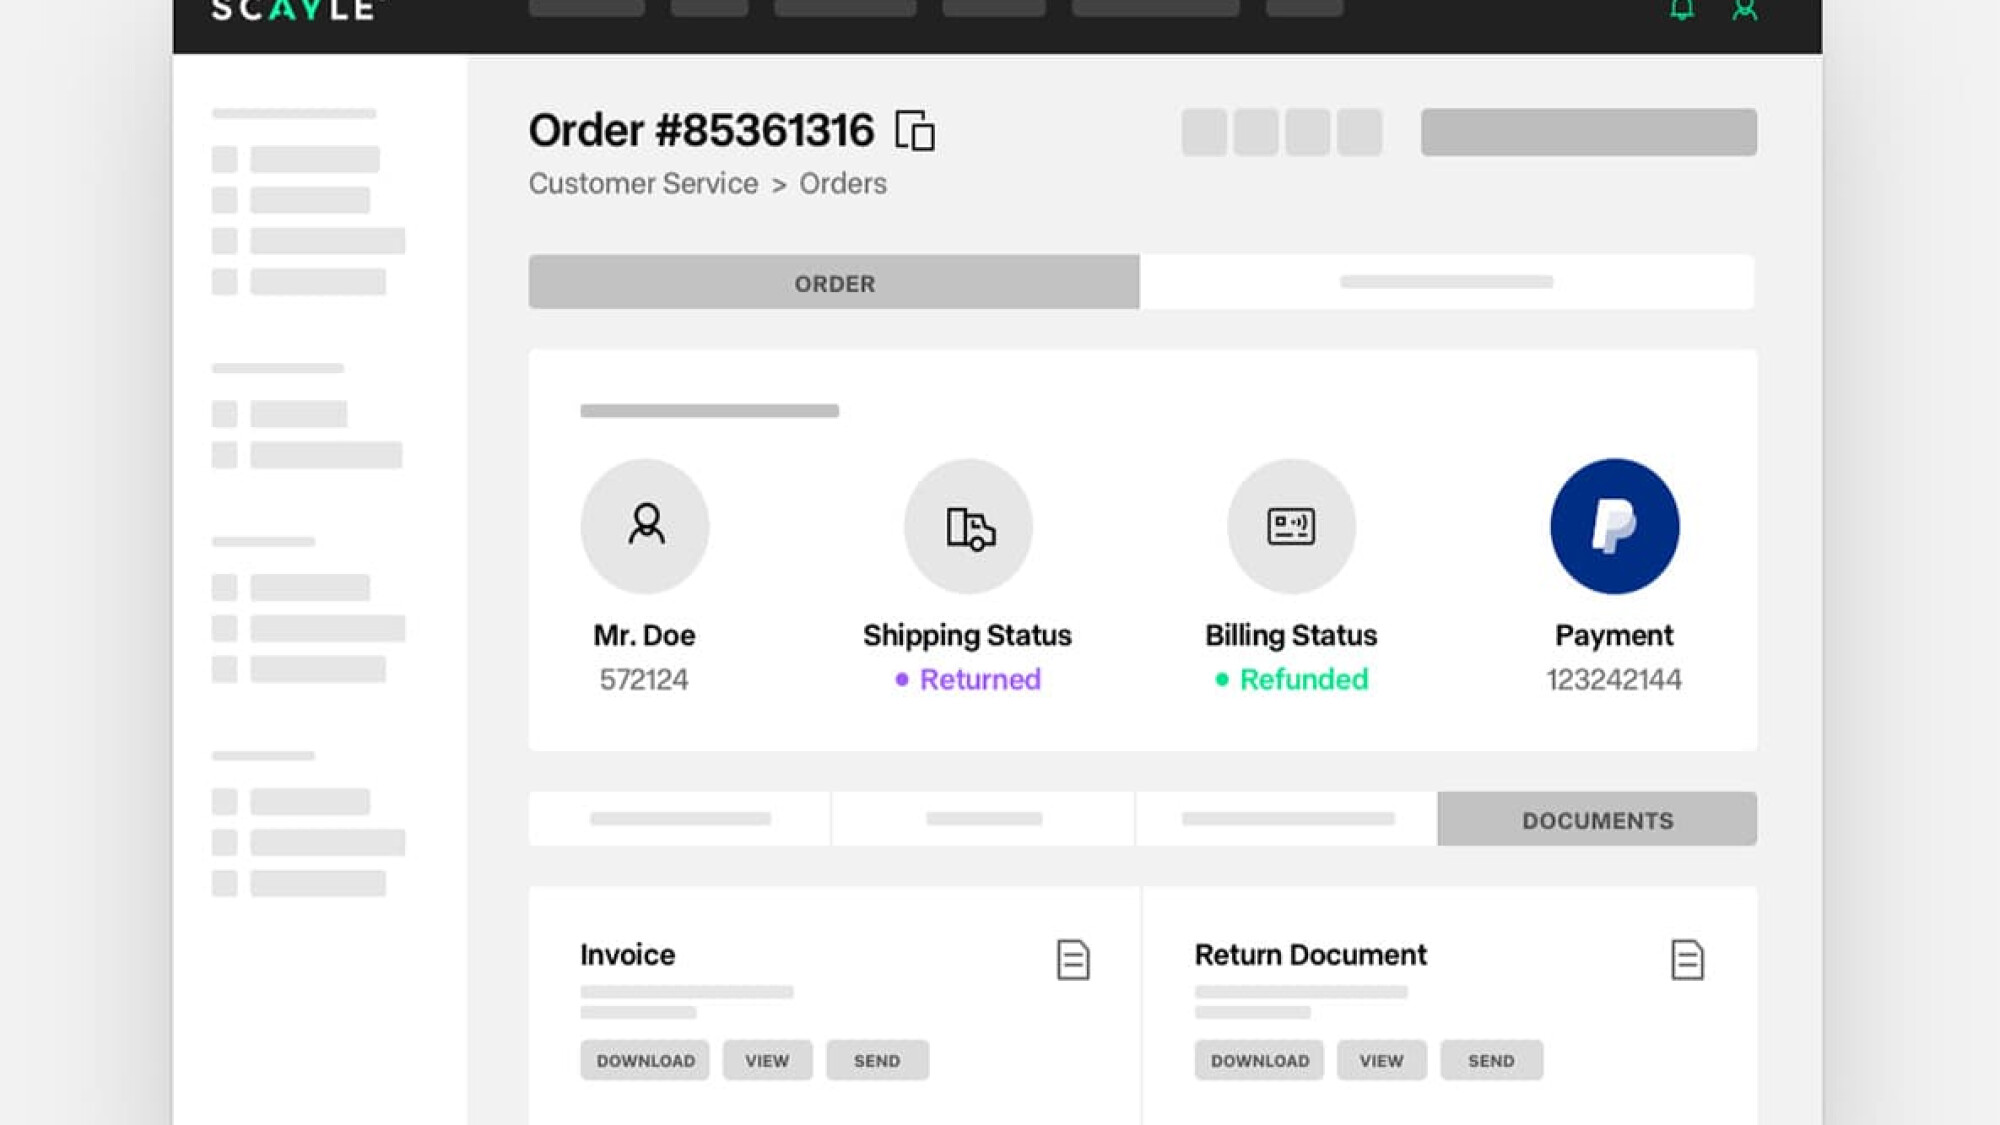
Task: Switch to the ORDER tab
Action: (834, 283)
